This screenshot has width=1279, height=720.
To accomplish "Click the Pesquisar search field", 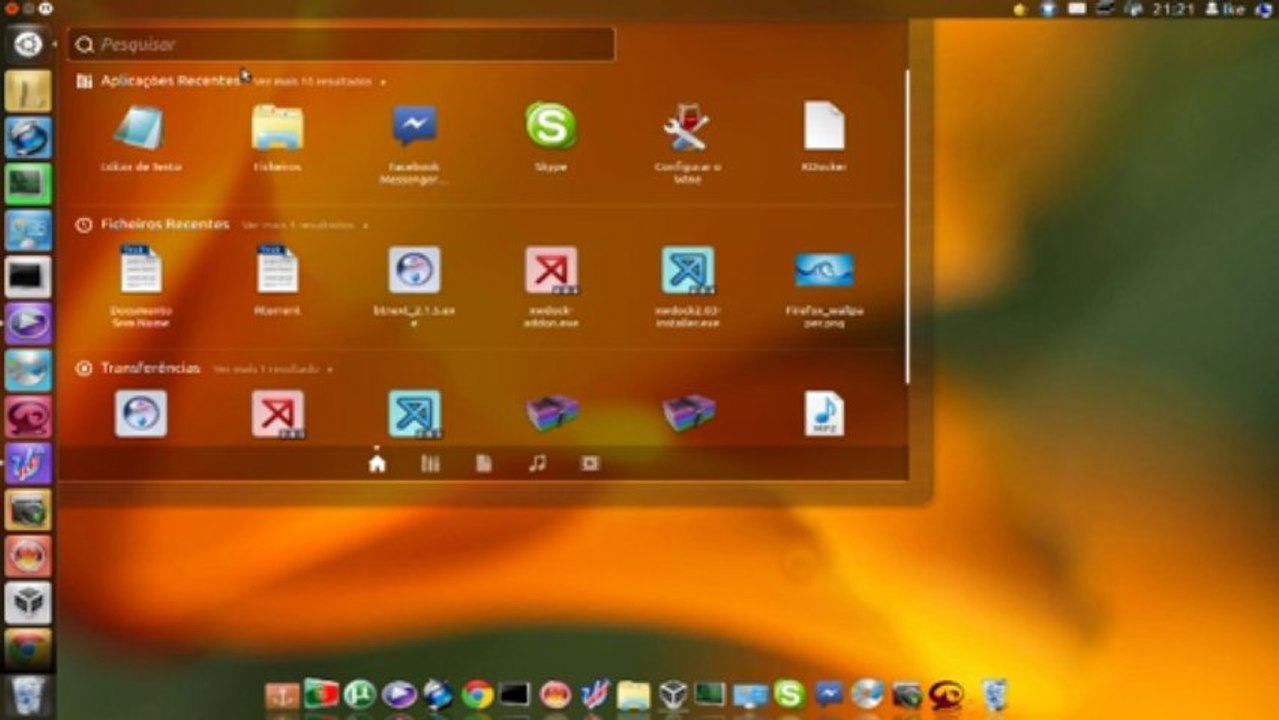I will click(340, 44).
